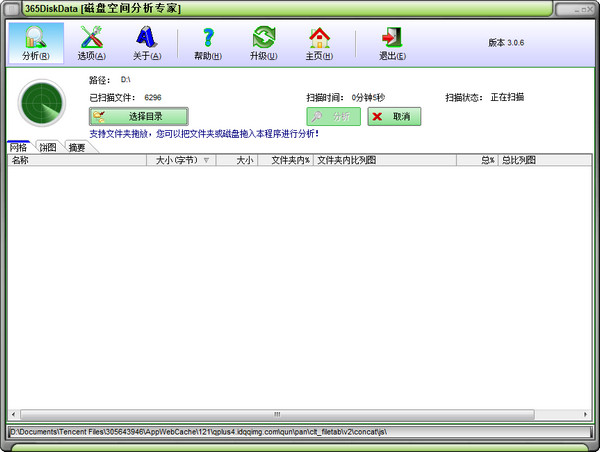Click the scanned files count 6296

point(153,98)
